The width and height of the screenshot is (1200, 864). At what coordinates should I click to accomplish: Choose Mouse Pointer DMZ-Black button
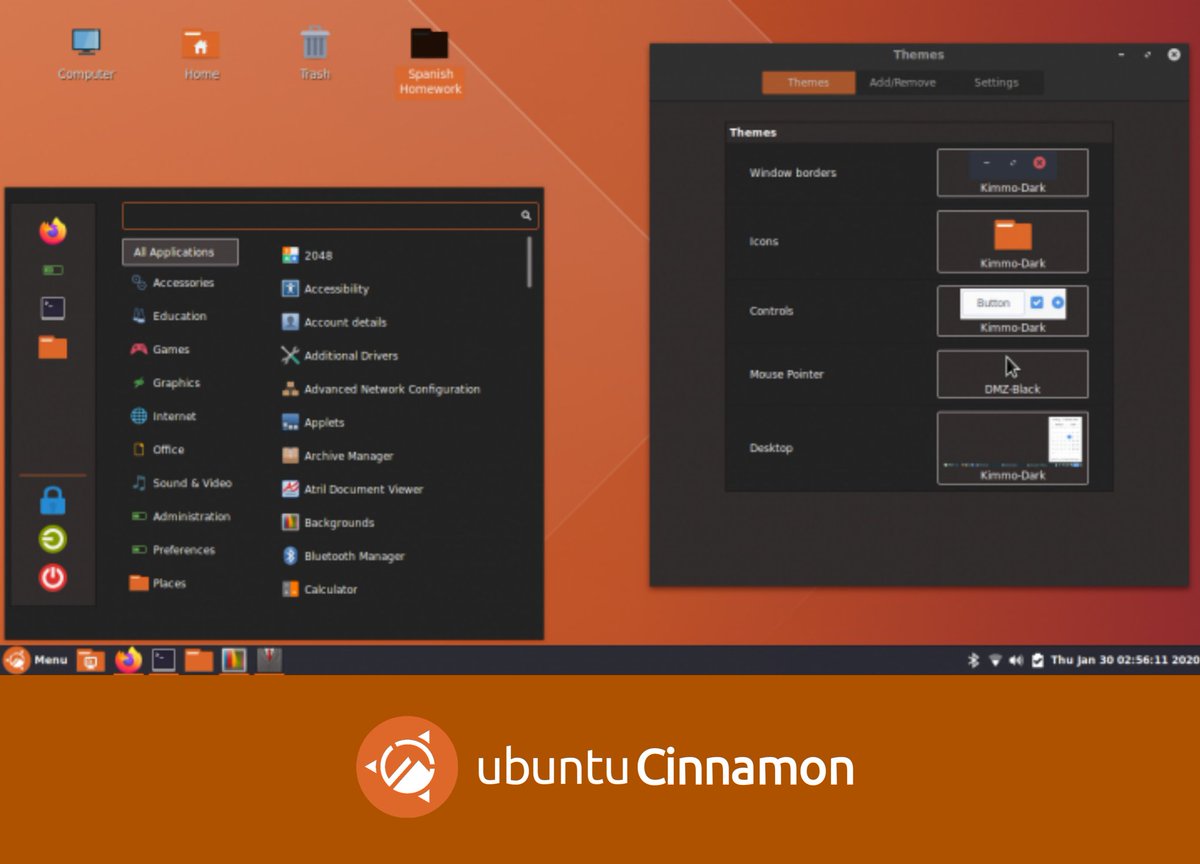tap(1012, 374)
